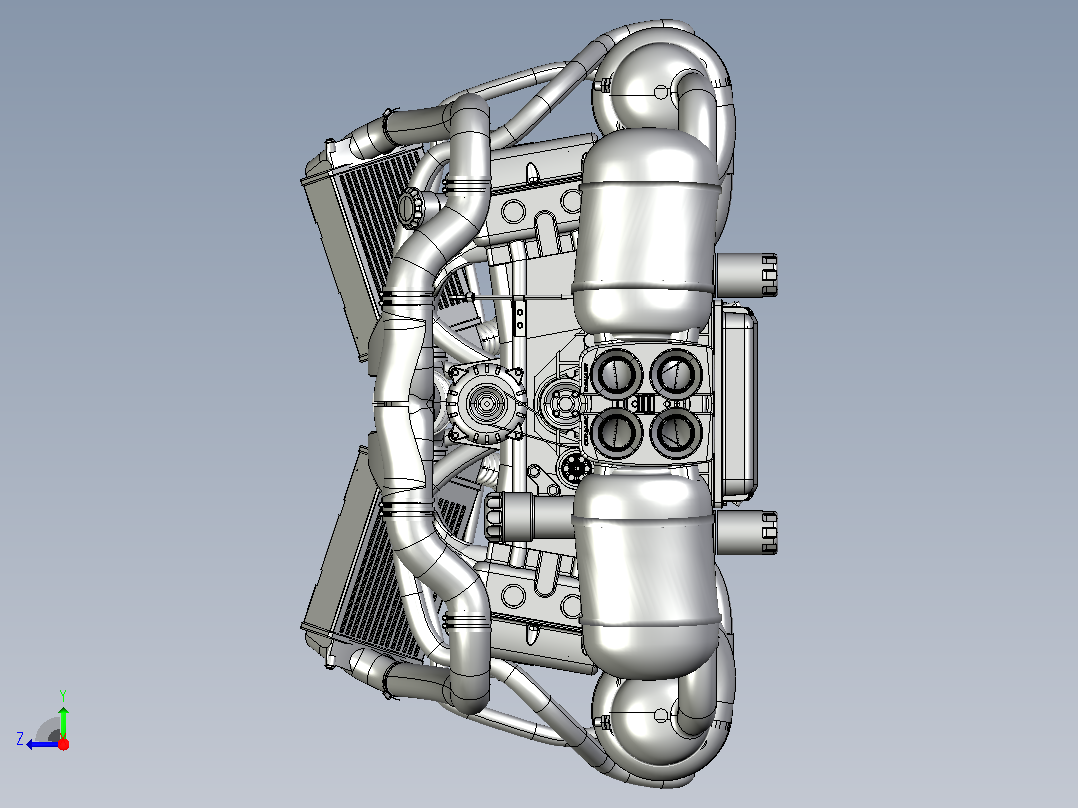Viewport: 1078px width, 808px height.
Task: Select the lower muffler canister on the model
Action: point(646,575)
